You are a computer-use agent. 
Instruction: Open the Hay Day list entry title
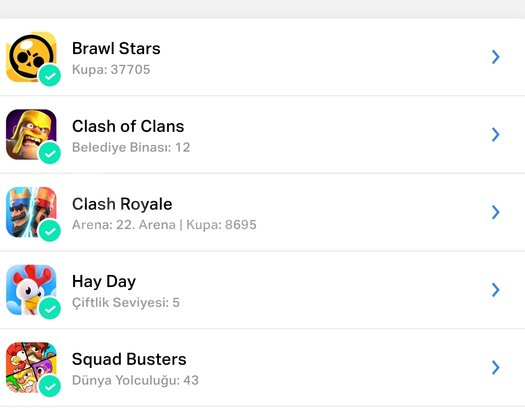(x=104, y=282)
